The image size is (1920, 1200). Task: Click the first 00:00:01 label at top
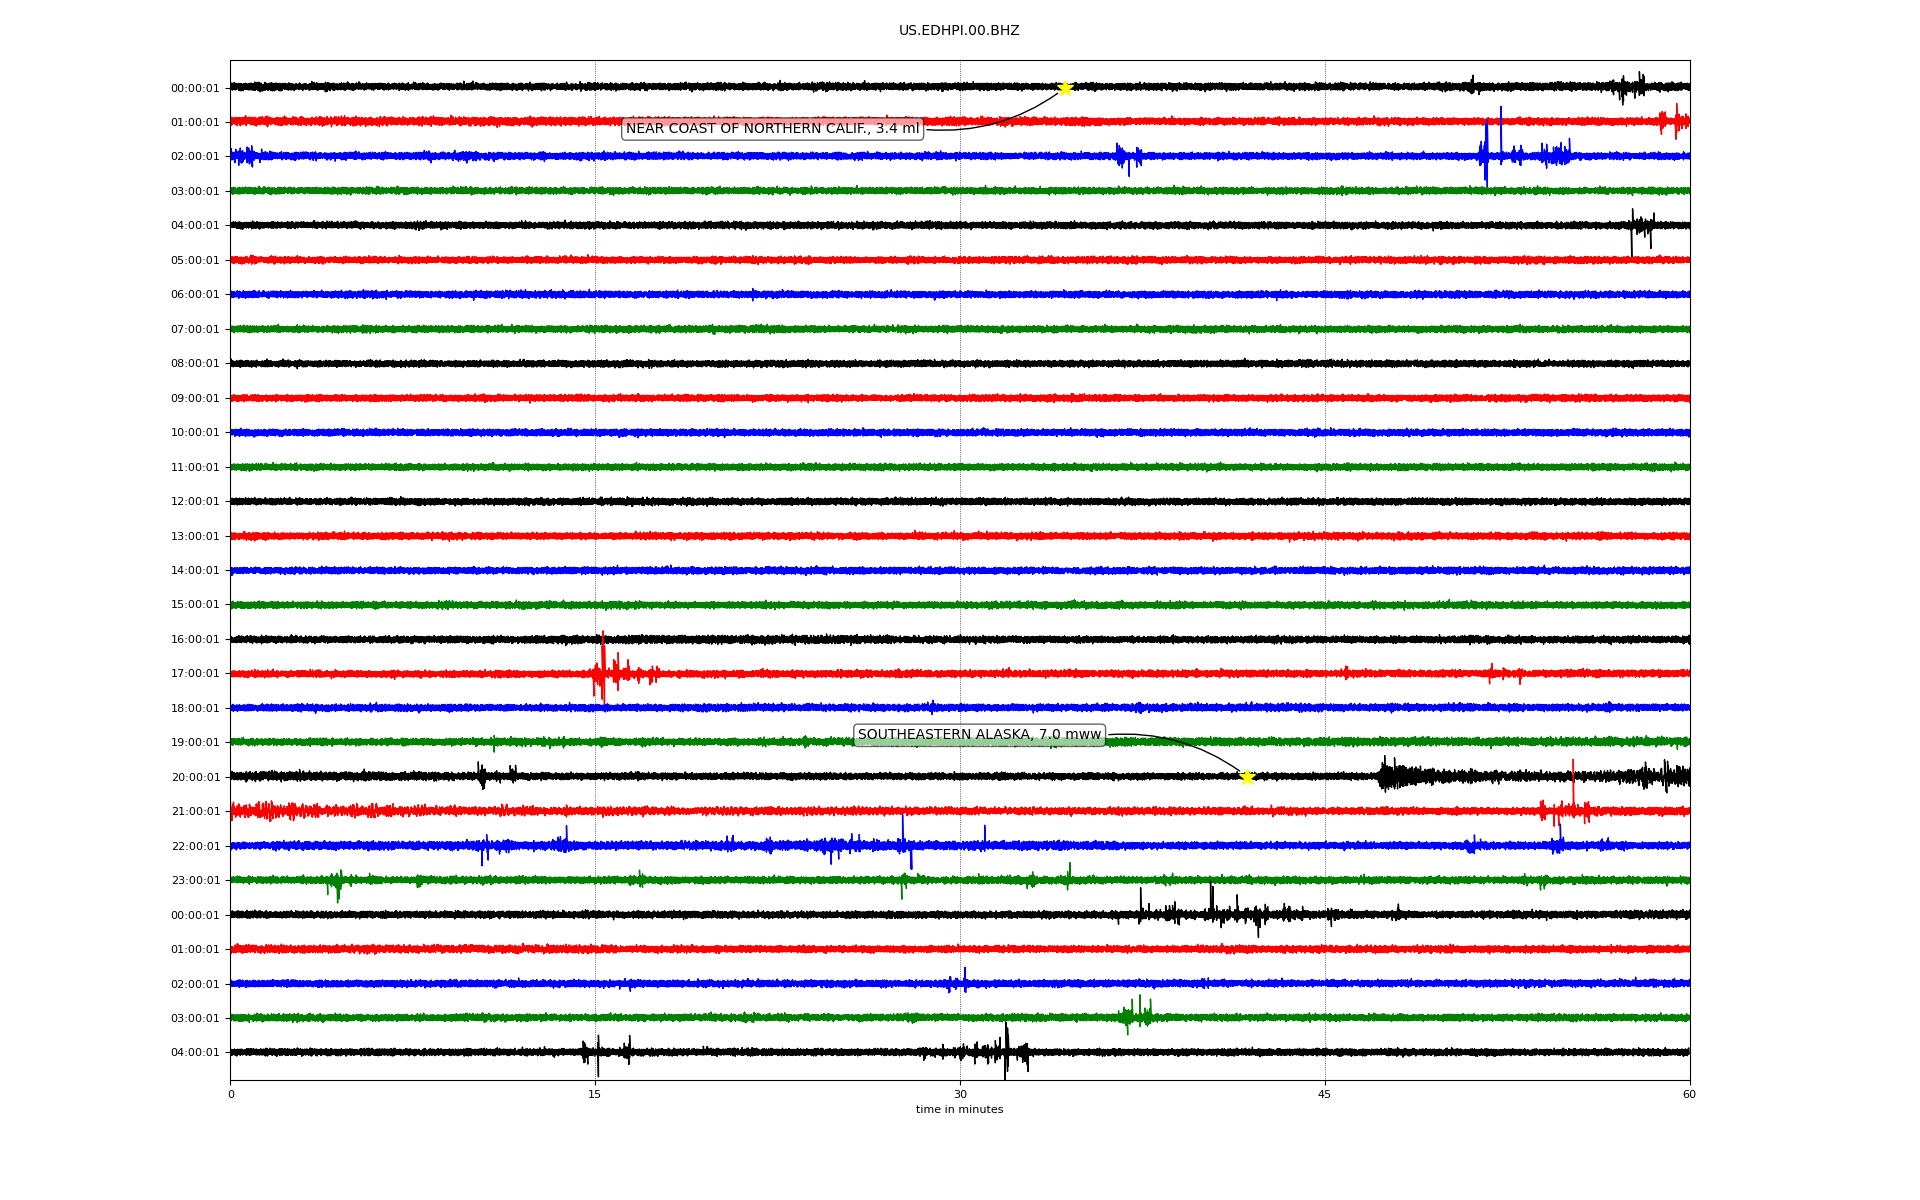coord(195,88)
